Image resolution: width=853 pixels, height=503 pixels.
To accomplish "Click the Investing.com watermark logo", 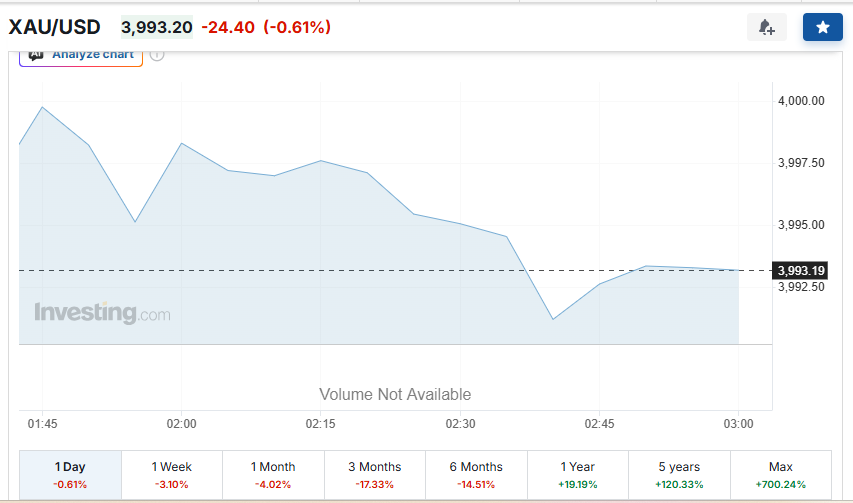I will 102,313.
